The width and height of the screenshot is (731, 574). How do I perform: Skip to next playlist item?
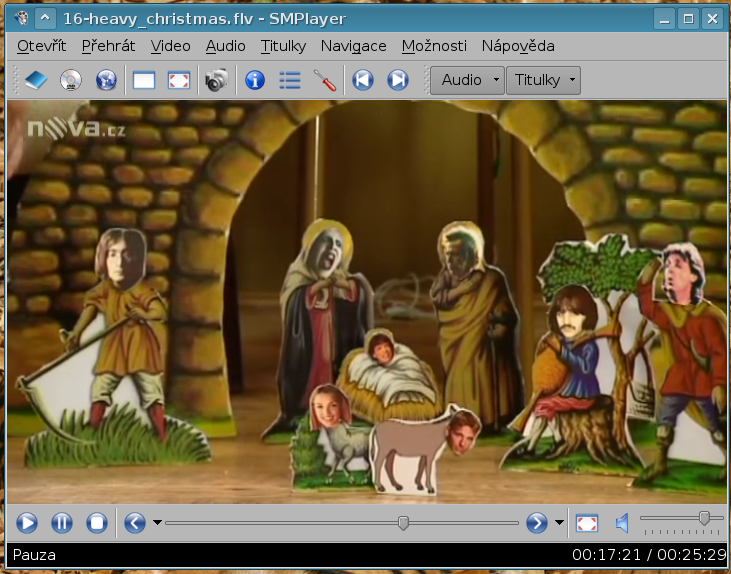click(398, 80)
